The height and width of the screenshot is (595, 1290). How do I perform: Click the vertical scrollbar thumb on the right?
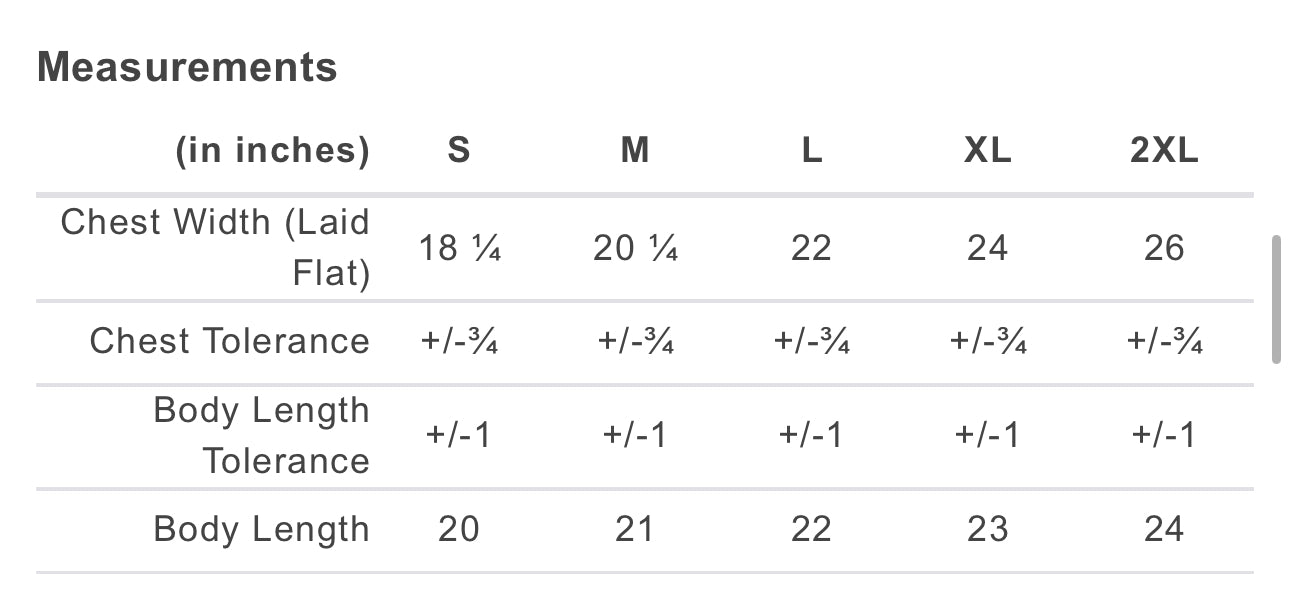point(1275,299)
